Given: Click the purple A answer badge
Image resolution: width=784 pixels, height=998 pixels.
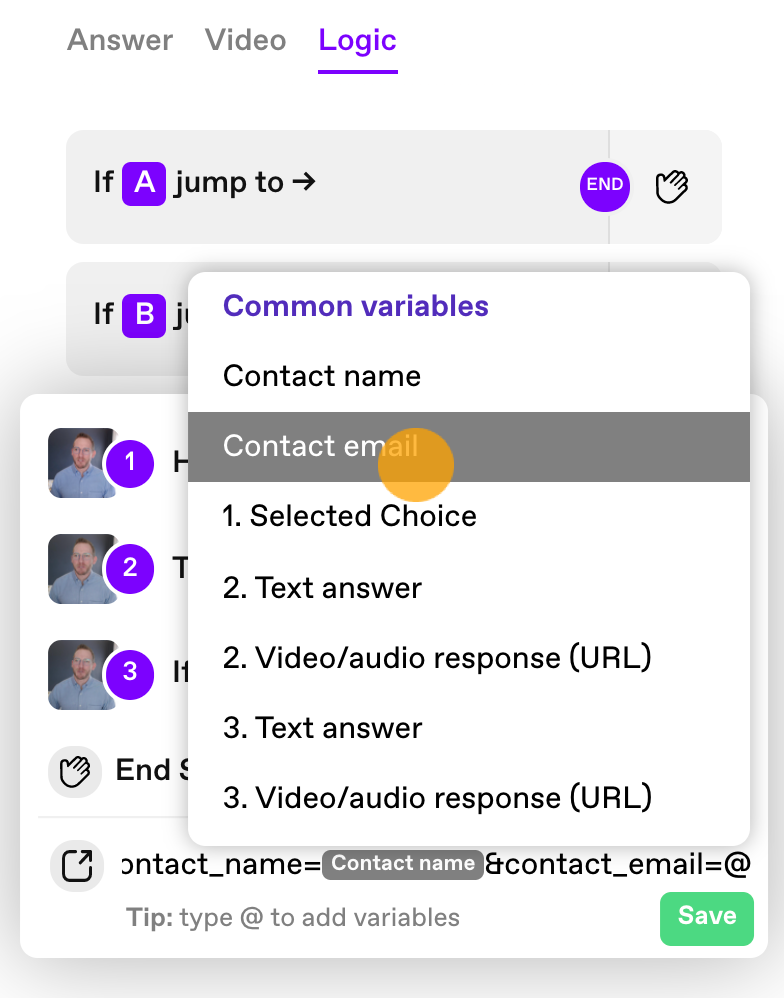Looking at the screenshot, I should (x=144, y=184).
